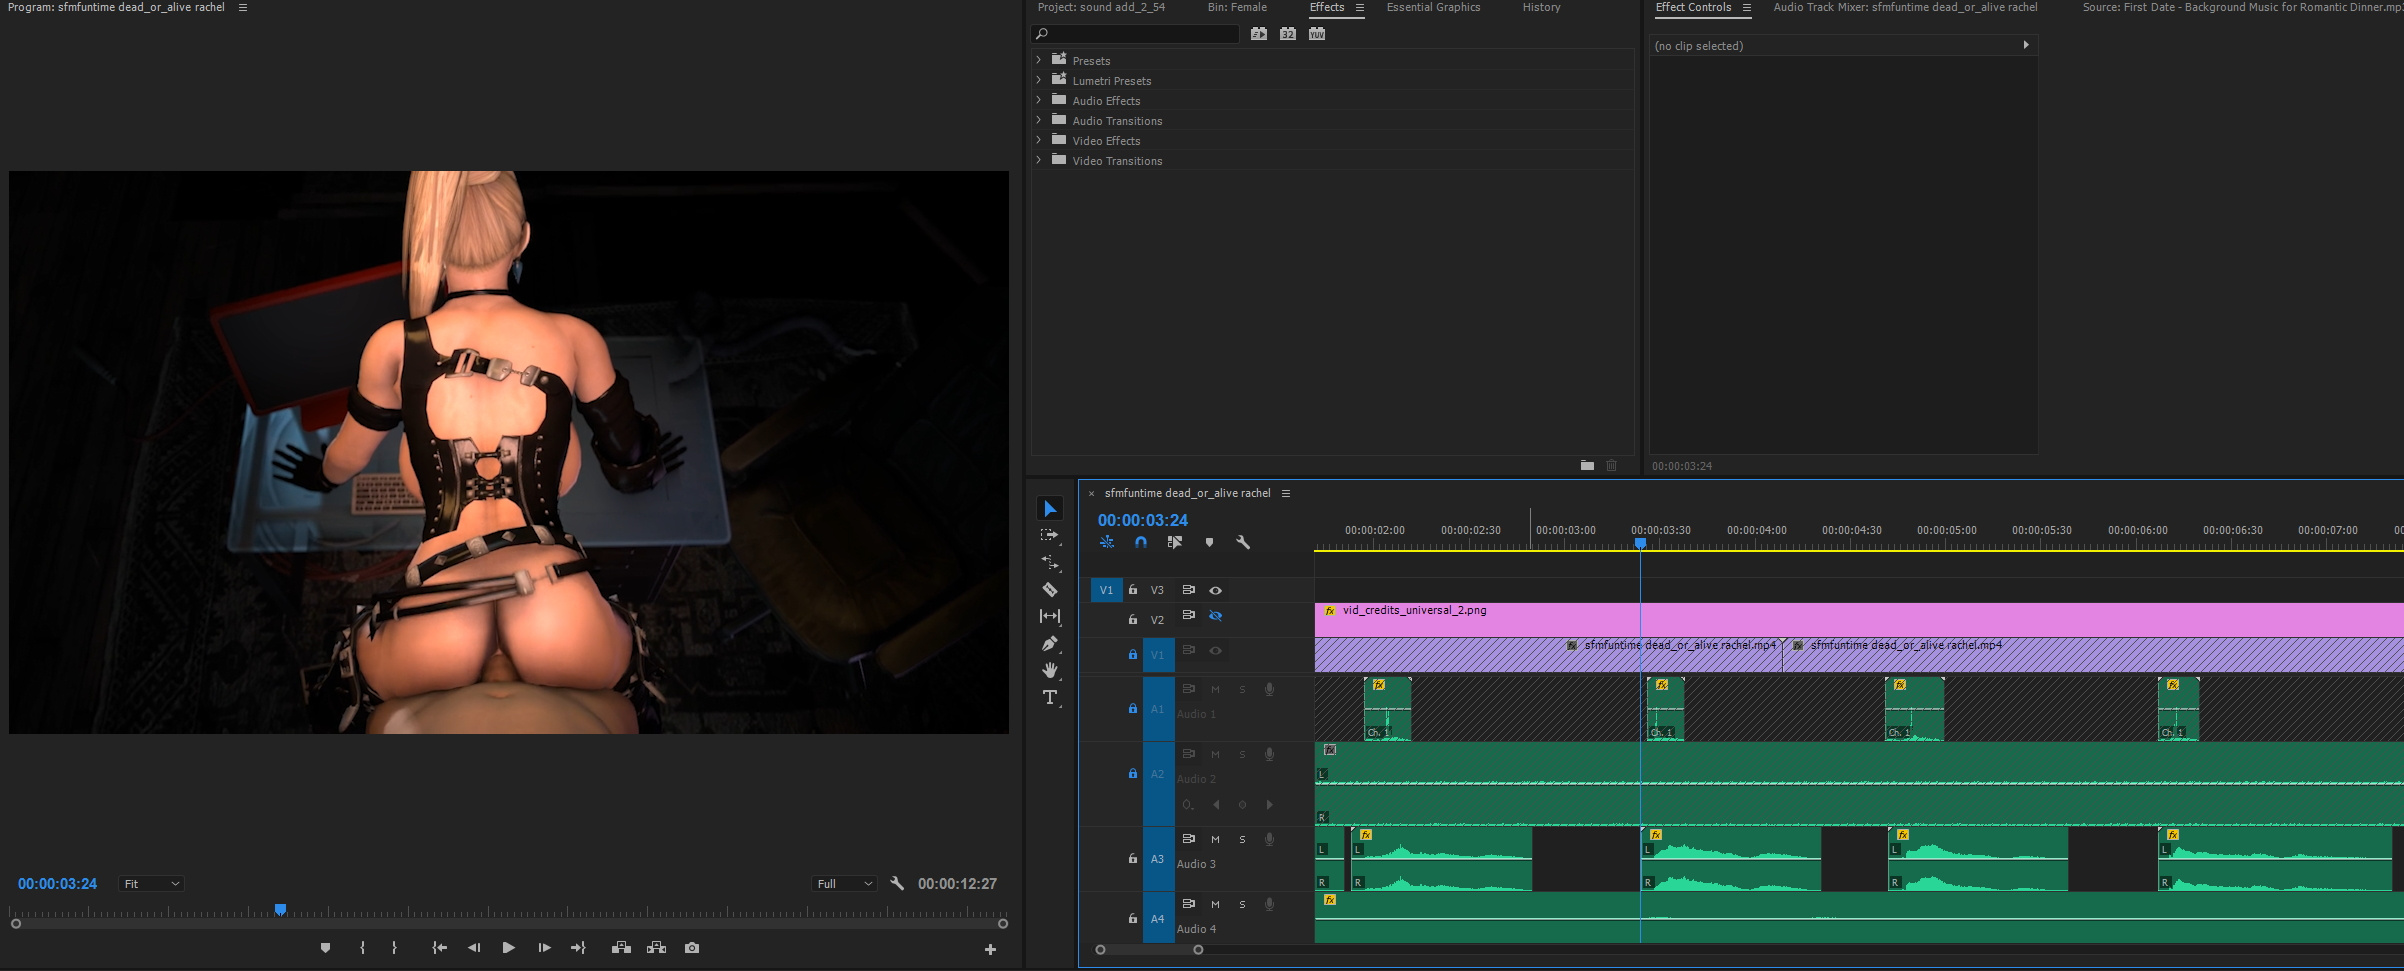Filter by Accelerated Effects icon

[x=1259, y=34]
